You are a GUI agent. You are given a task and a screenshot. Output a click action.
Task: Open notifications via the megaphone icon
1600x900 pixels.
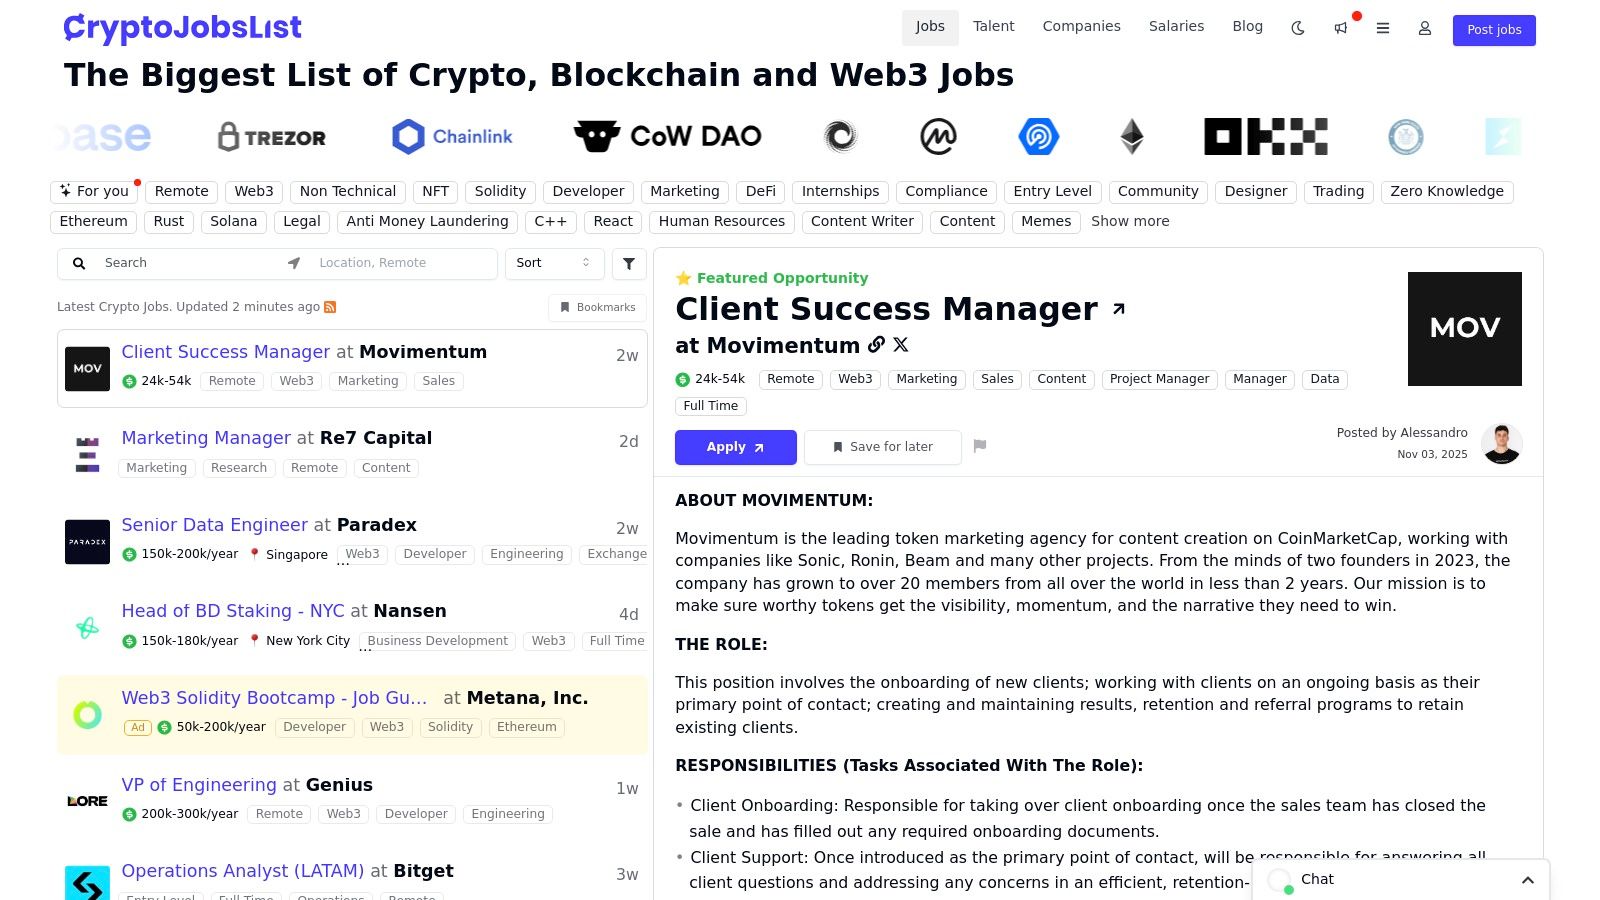[x=1340, y=30]
